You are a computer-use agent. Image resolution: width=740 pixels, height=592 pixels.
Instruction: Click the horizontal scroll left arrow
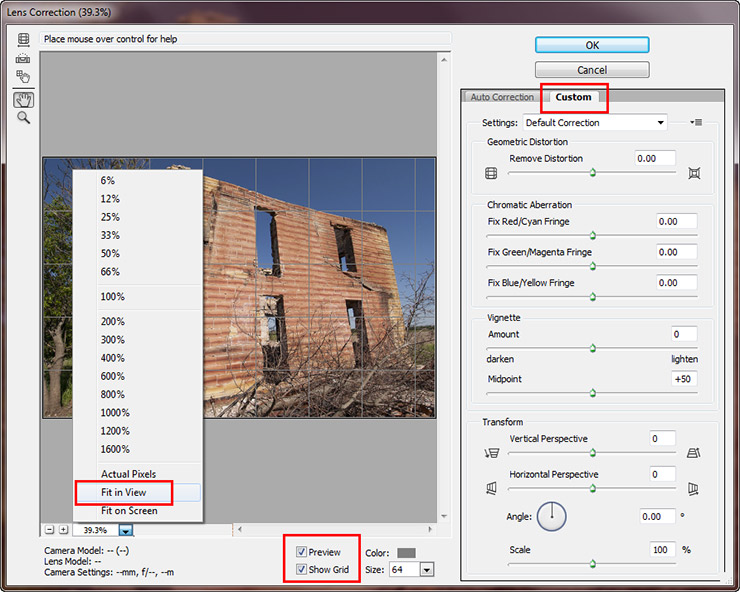tap(240, 529)
